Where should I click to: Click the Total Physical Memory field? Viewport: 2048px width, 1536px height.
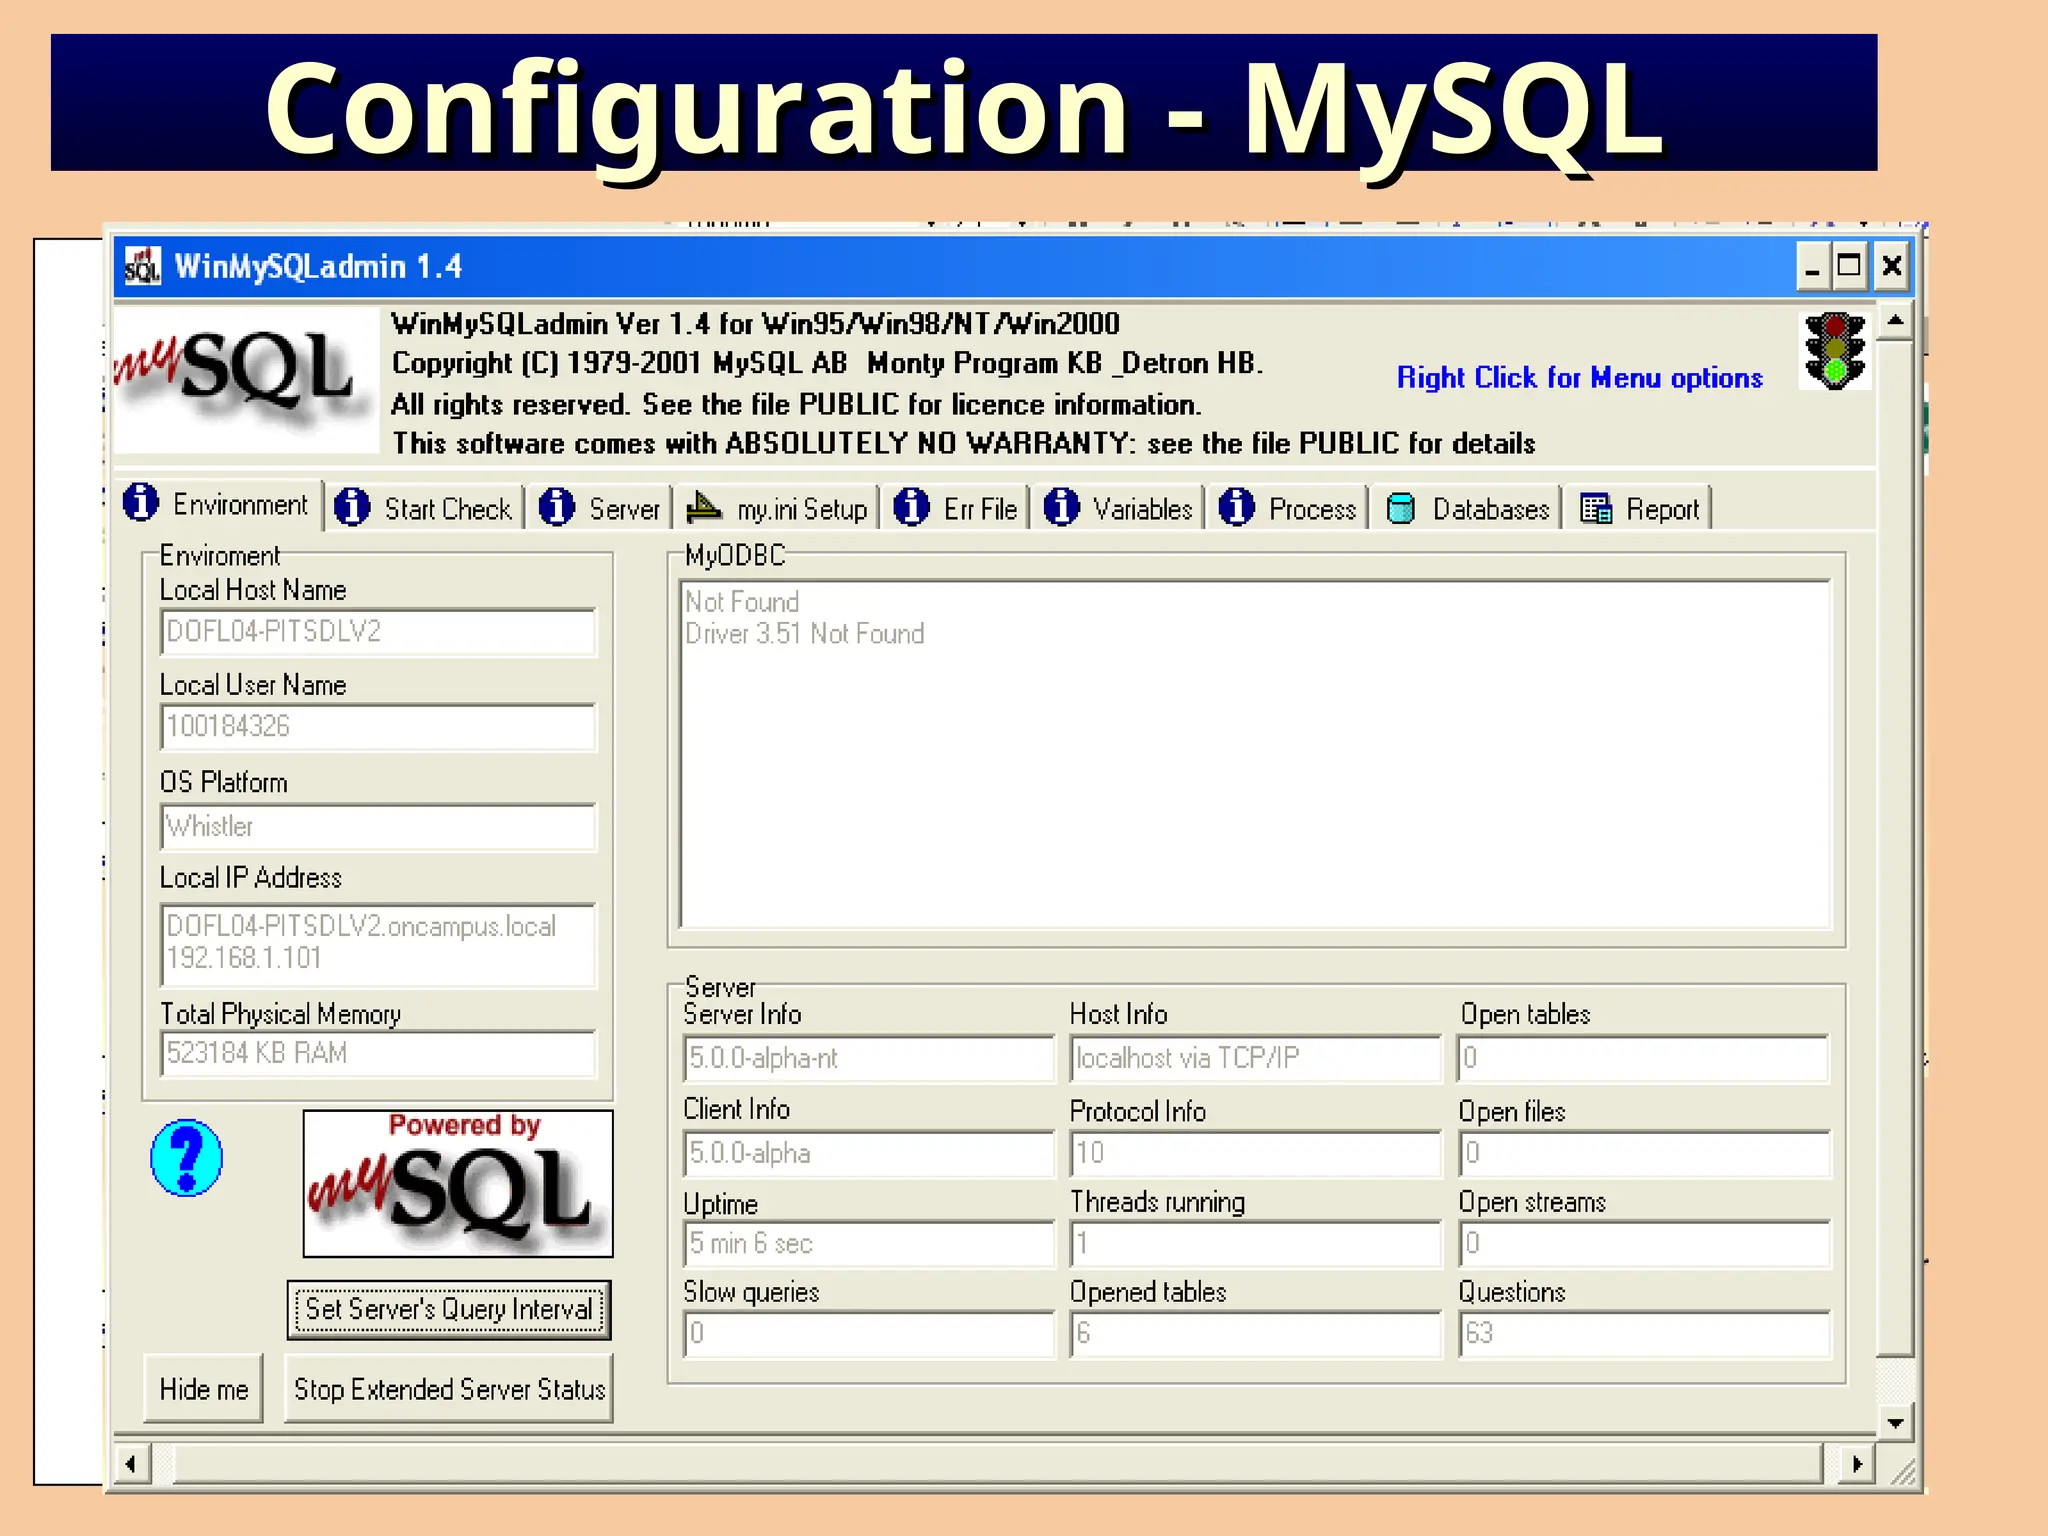[378, 1053]
